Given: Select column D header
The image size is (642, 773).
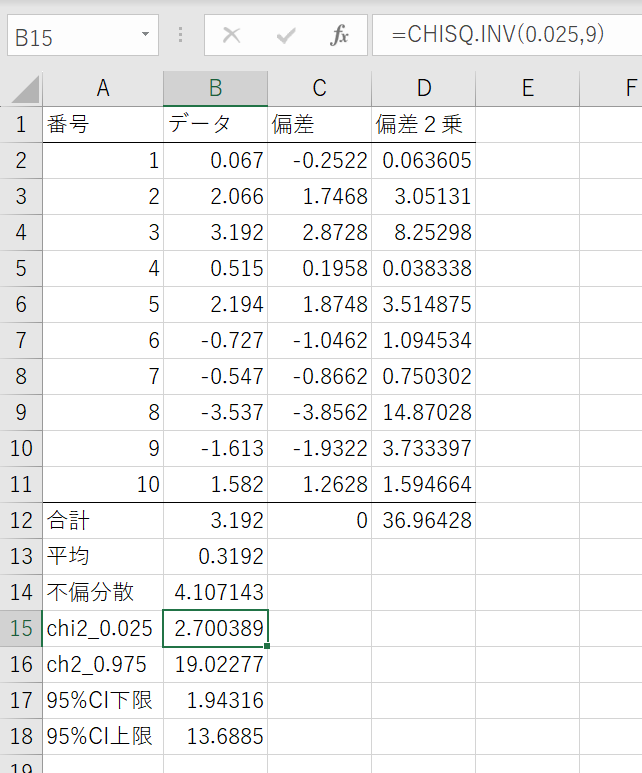Looking at the screenshot, I should tap(424, 89).
